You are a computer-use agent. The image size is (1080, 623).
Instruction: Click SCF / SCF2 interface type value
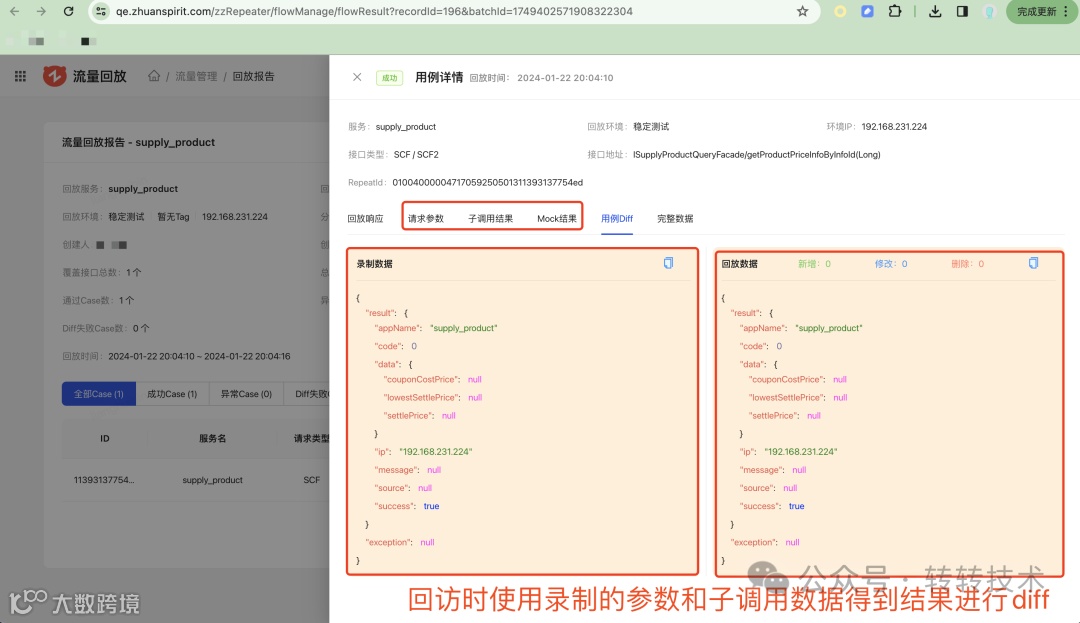pyautogui.click(x=416, y=154)
